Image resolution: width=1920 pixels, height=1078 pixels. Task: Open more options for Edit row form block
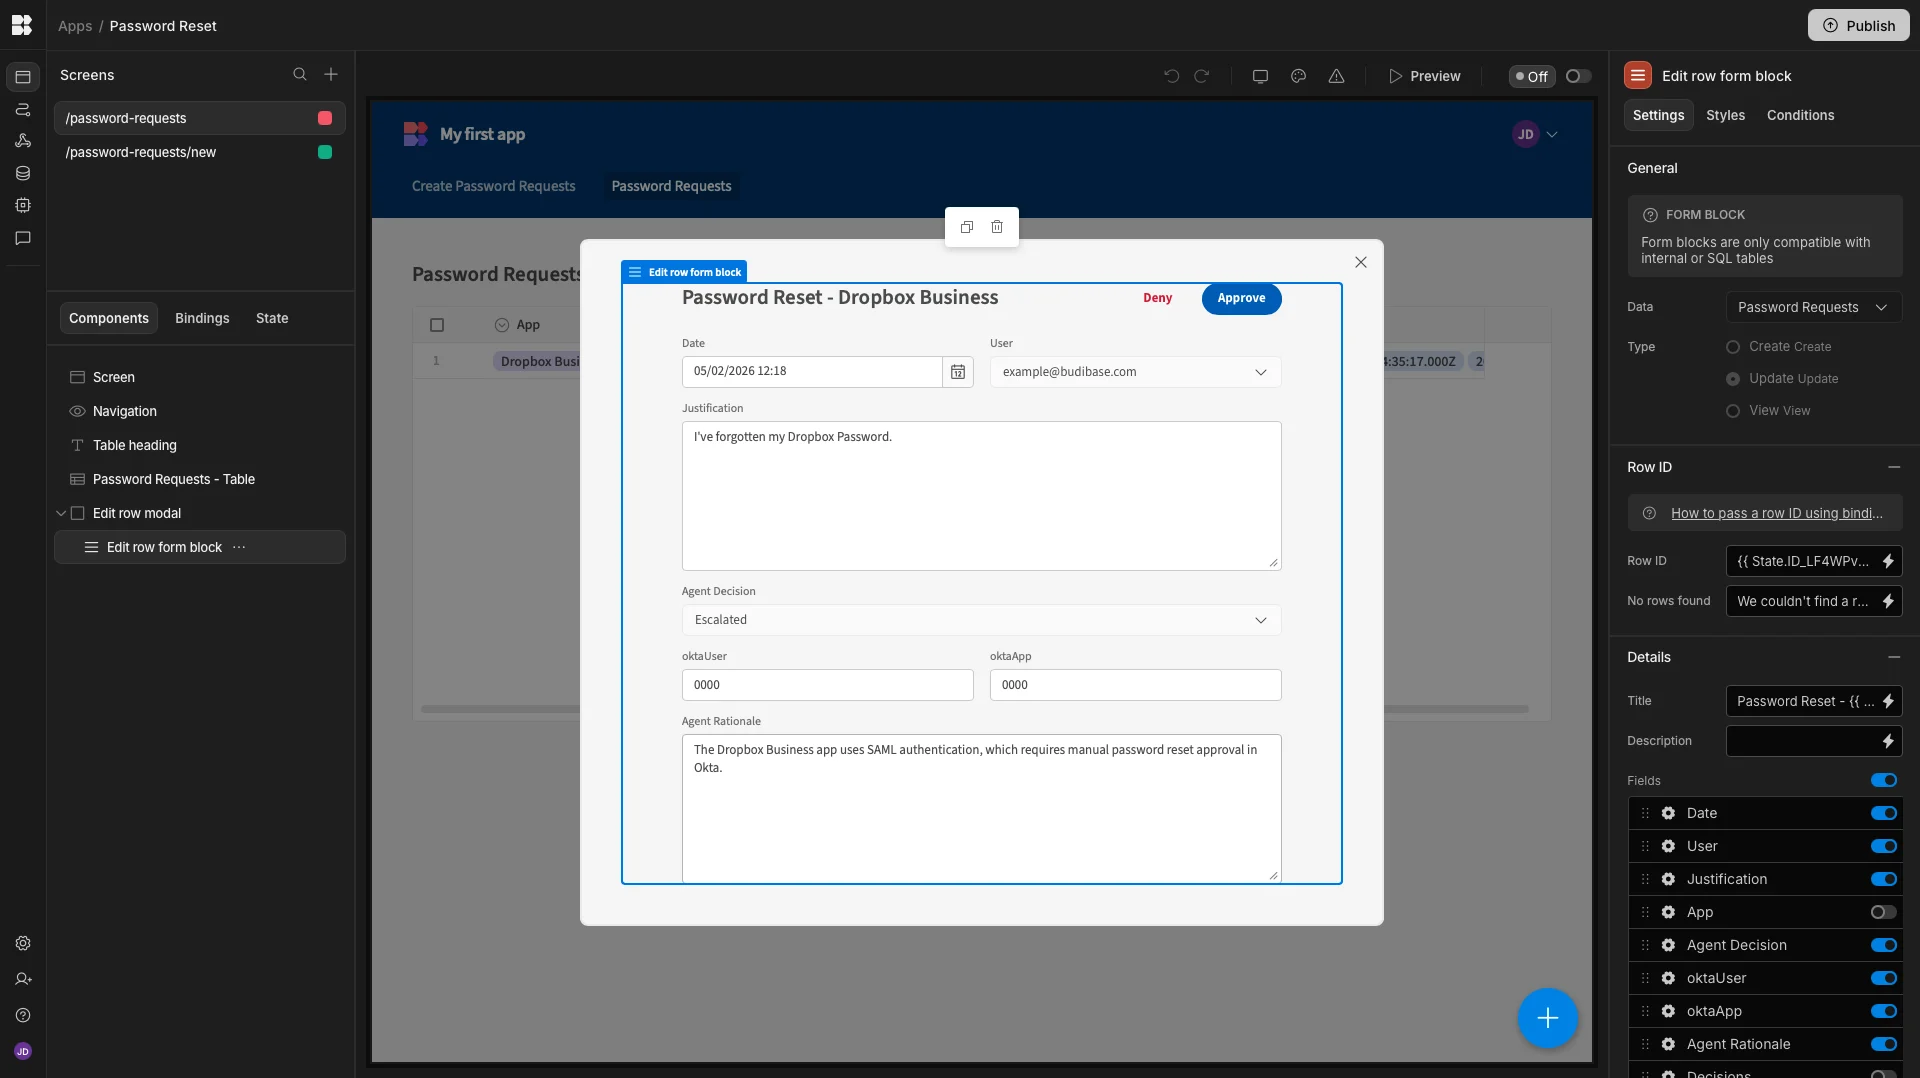(x=239, y=547)
